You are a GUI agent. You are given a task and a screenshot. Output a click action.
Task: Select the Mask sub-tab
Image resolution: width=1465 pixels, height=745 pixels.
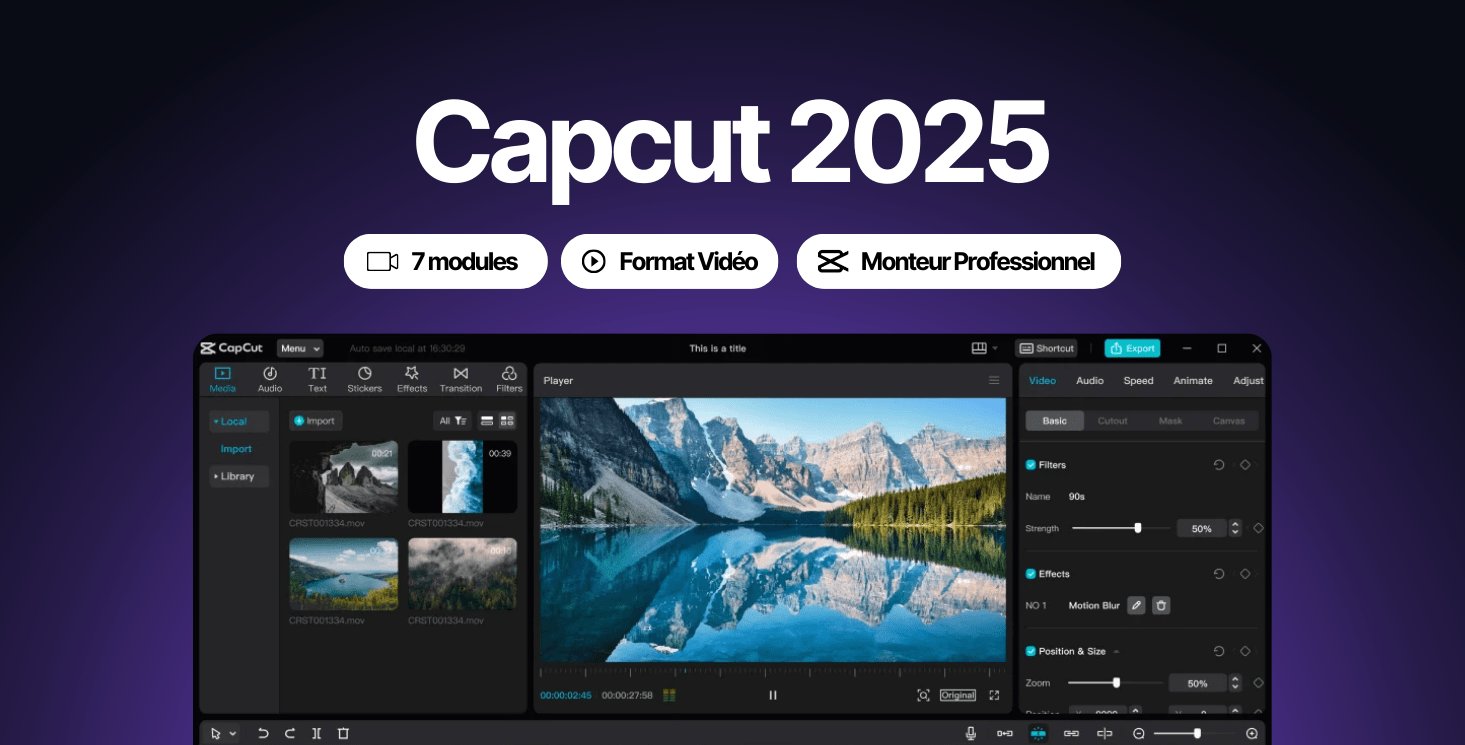[x=1171, y=421]
